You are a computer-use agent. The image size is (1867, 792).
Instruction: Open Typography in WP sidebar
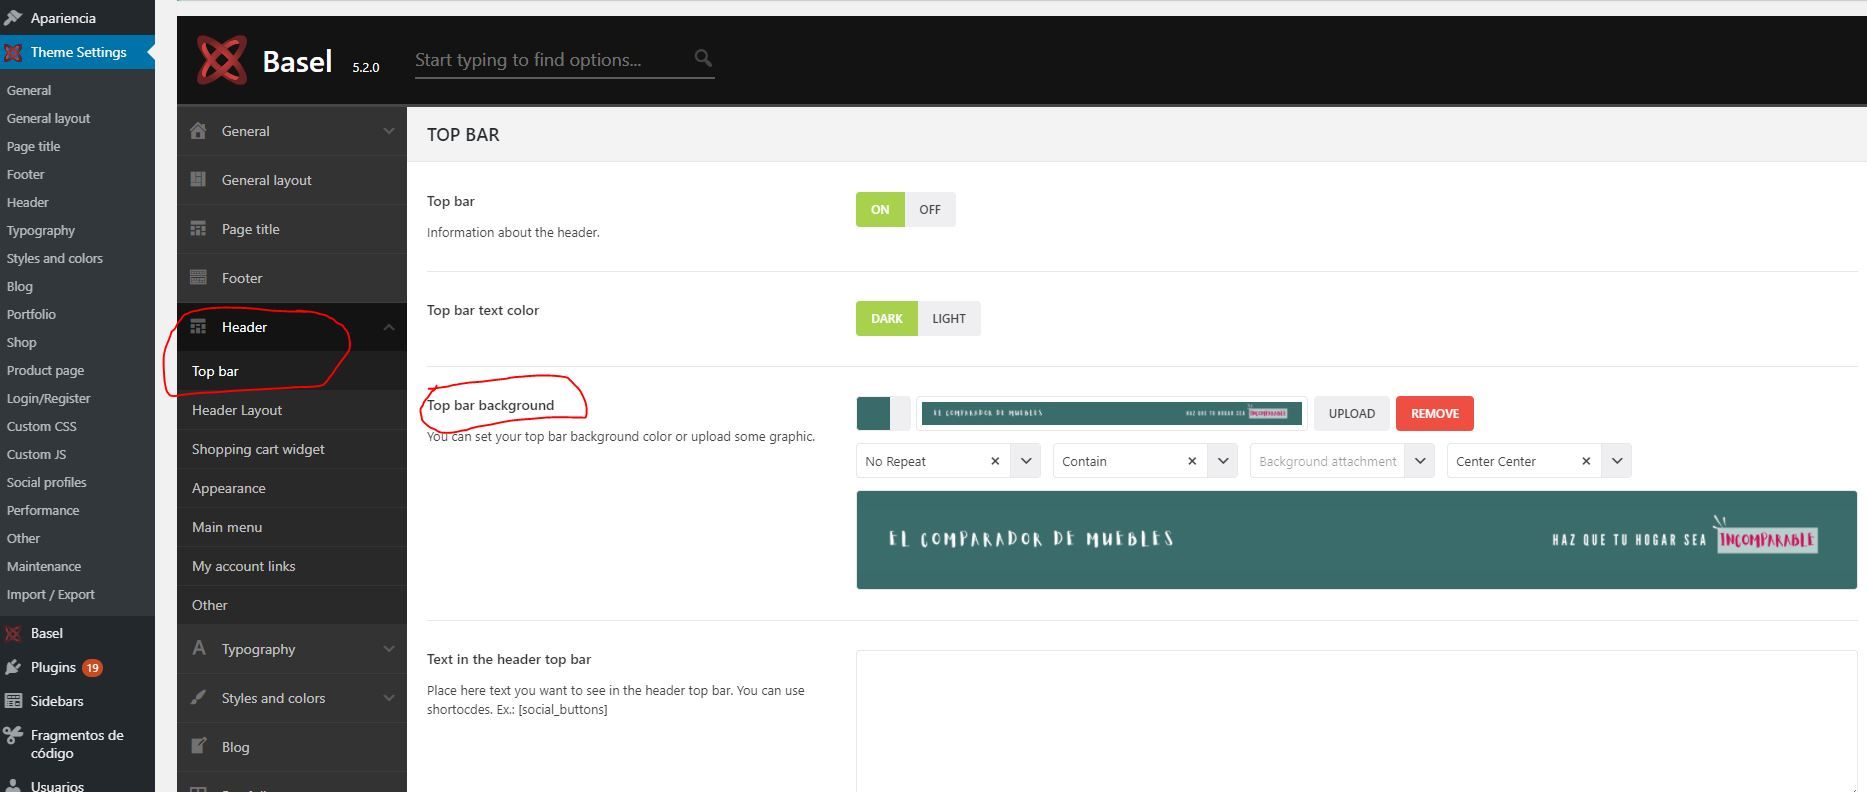[x=41, y=230]
